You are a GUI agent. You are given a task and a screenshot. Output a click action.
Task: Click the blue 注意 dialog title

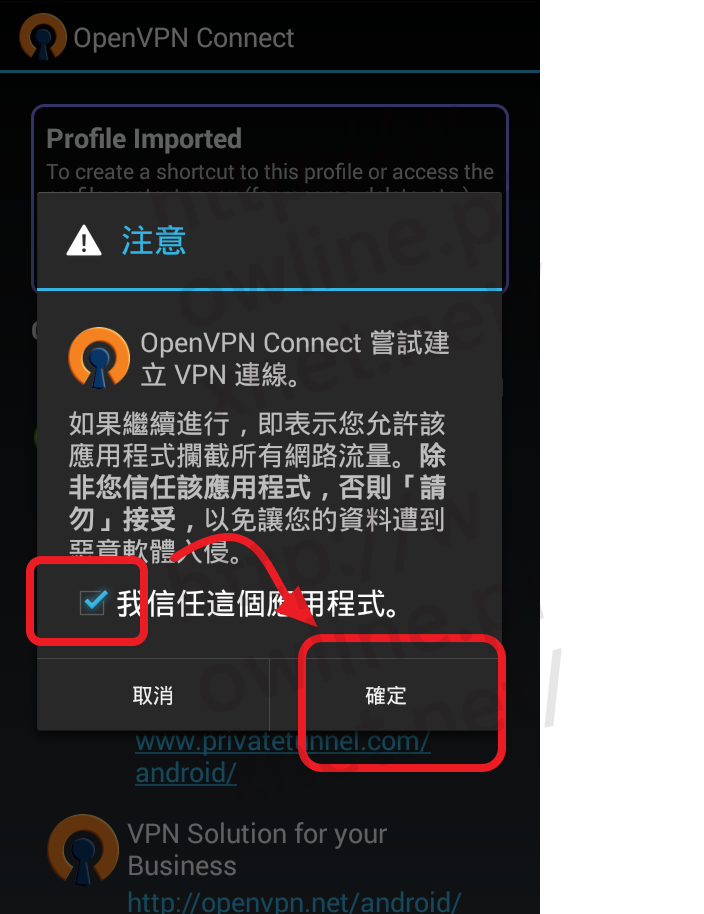click(x=154, y=241)
